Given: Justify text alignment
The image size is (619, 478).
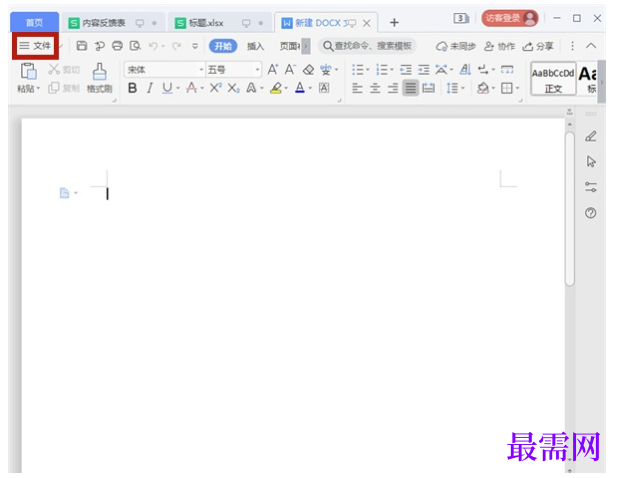Looking at the screenshot, I should click(411, 88).
